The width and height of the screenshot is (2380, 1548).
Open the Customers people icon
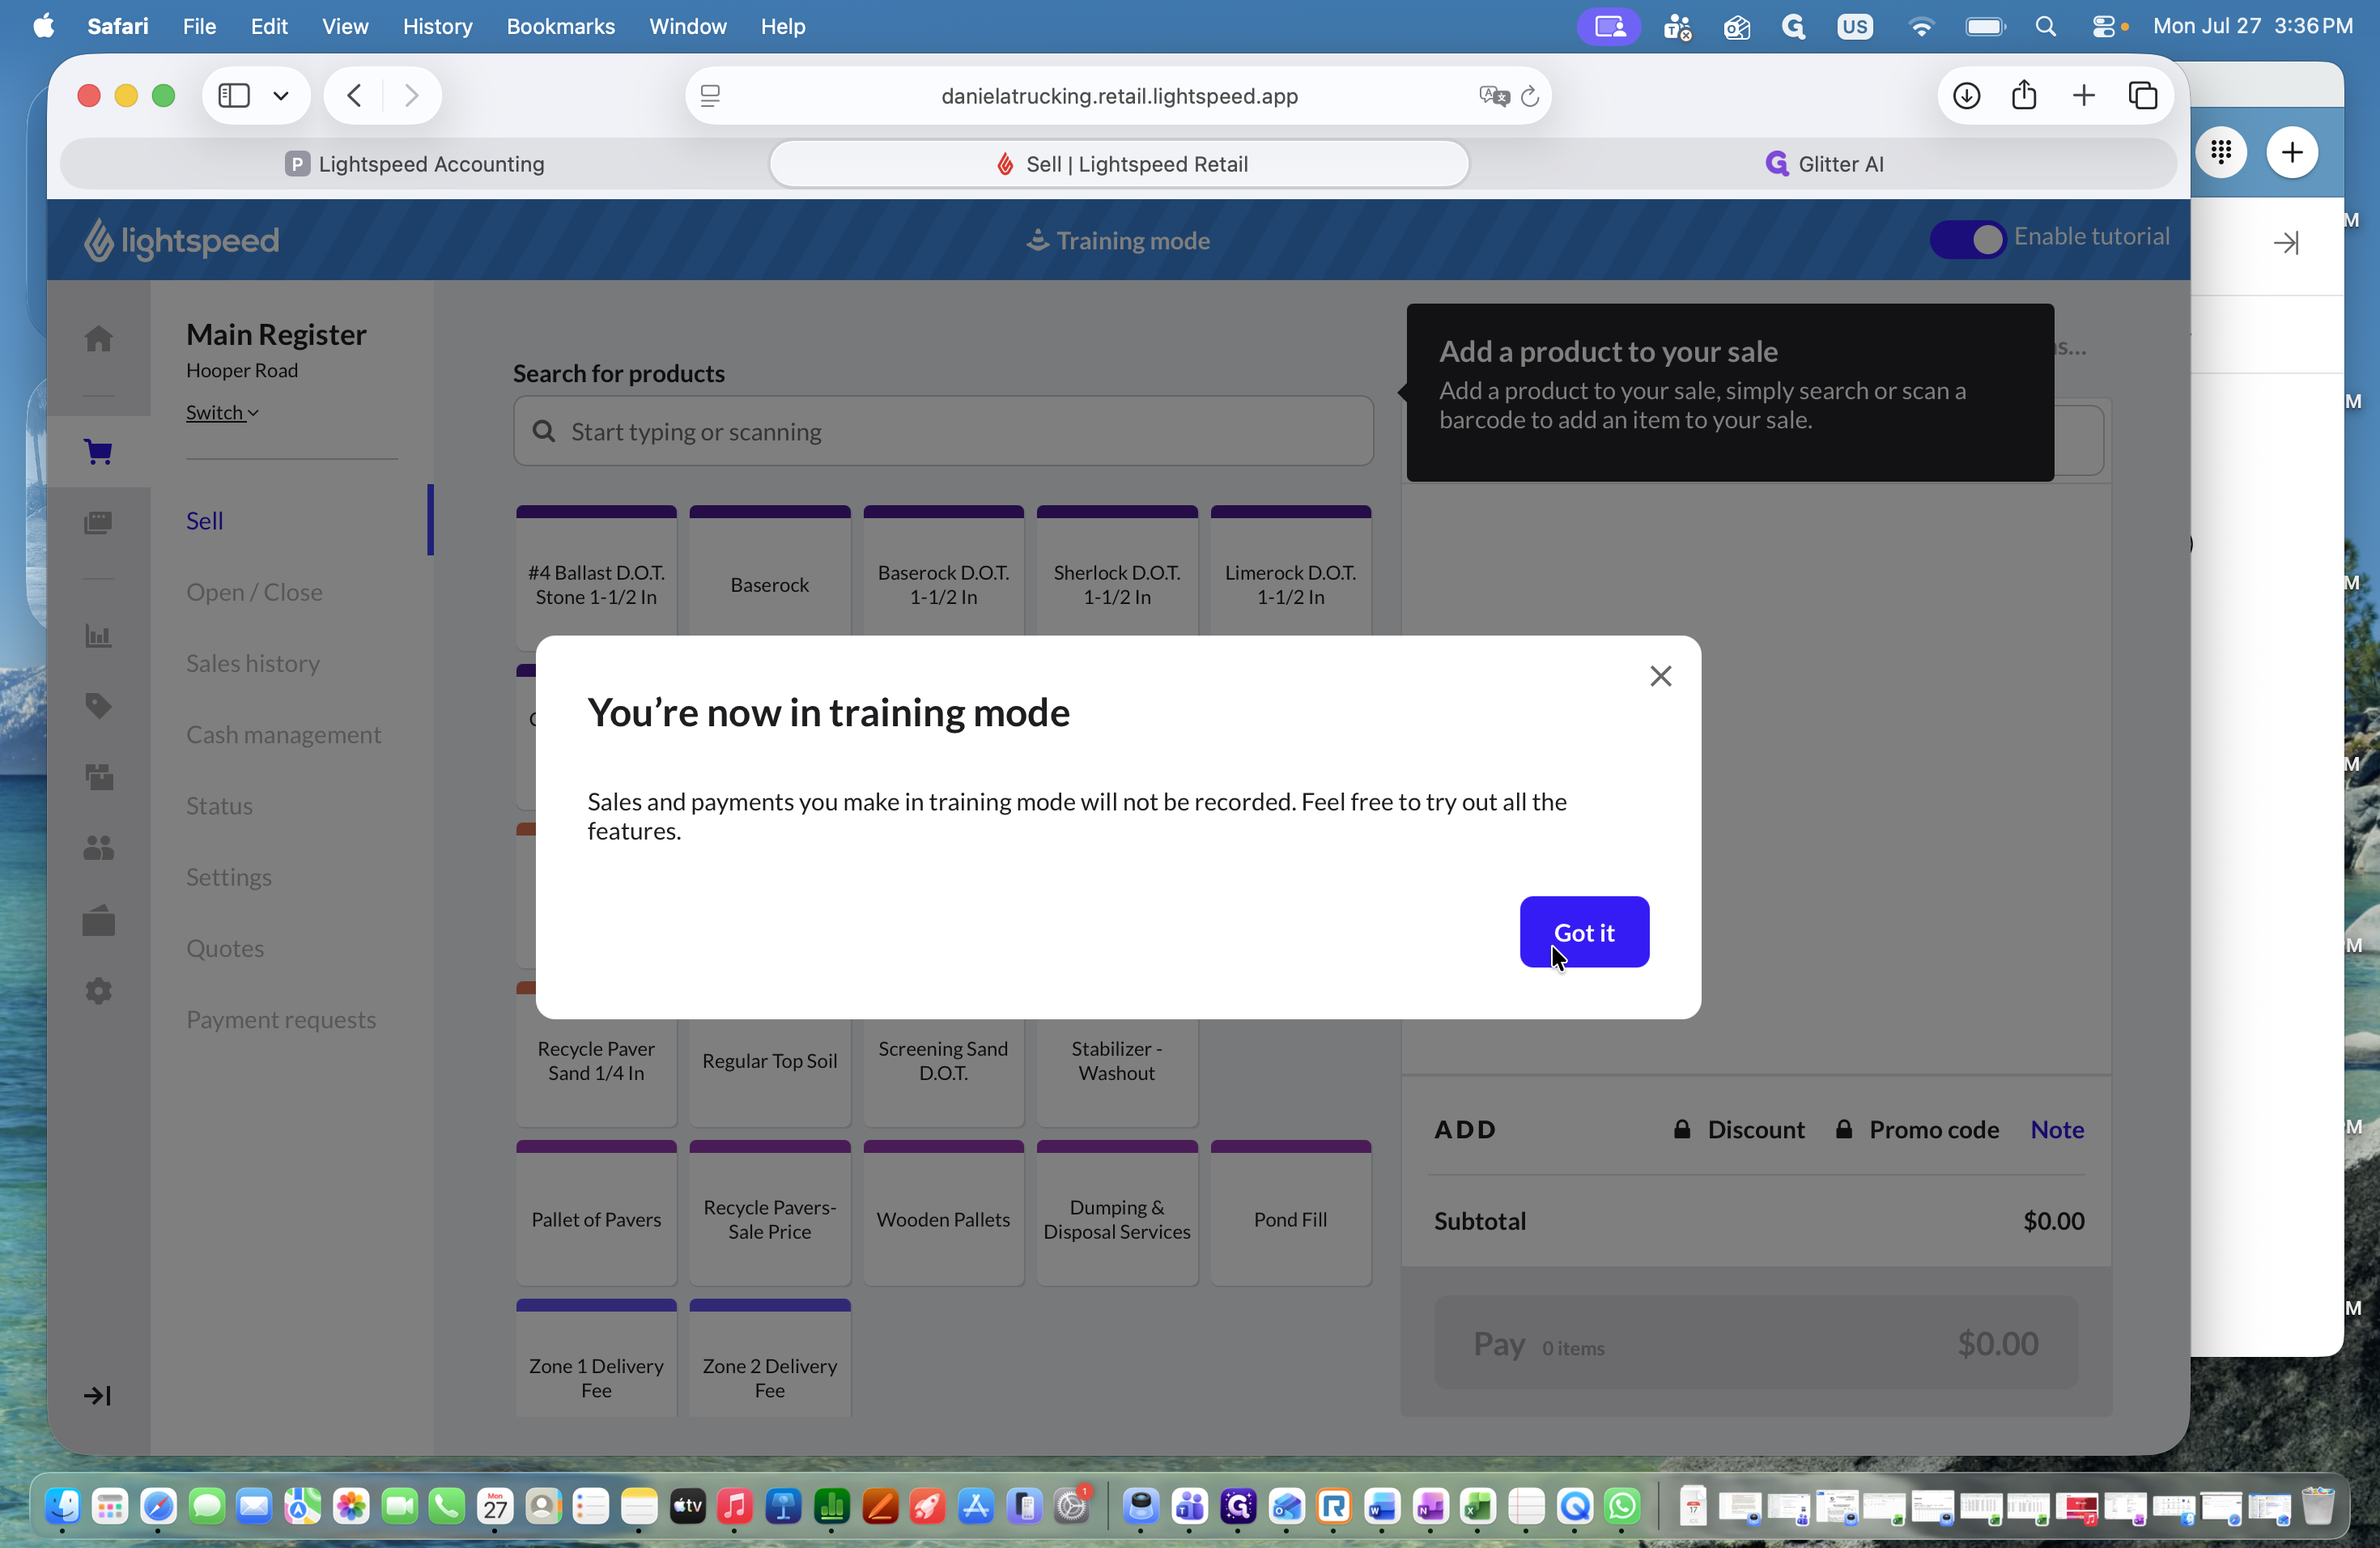(98, 849)
